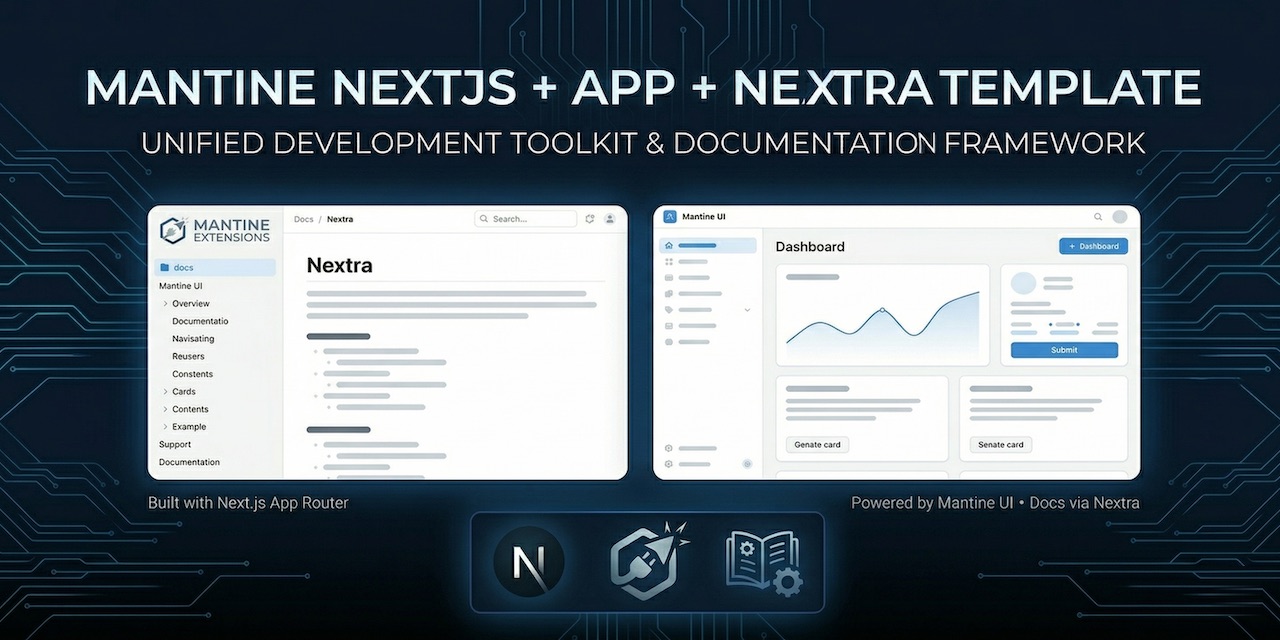Click the user avatar icon beside the search bar
This screenshot has height=640, width=1280.
[x=610, y=219]
